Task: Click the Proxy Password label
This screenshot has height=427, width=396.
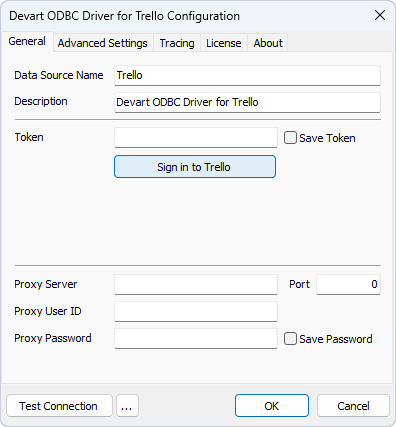Action: coord(53,338)
